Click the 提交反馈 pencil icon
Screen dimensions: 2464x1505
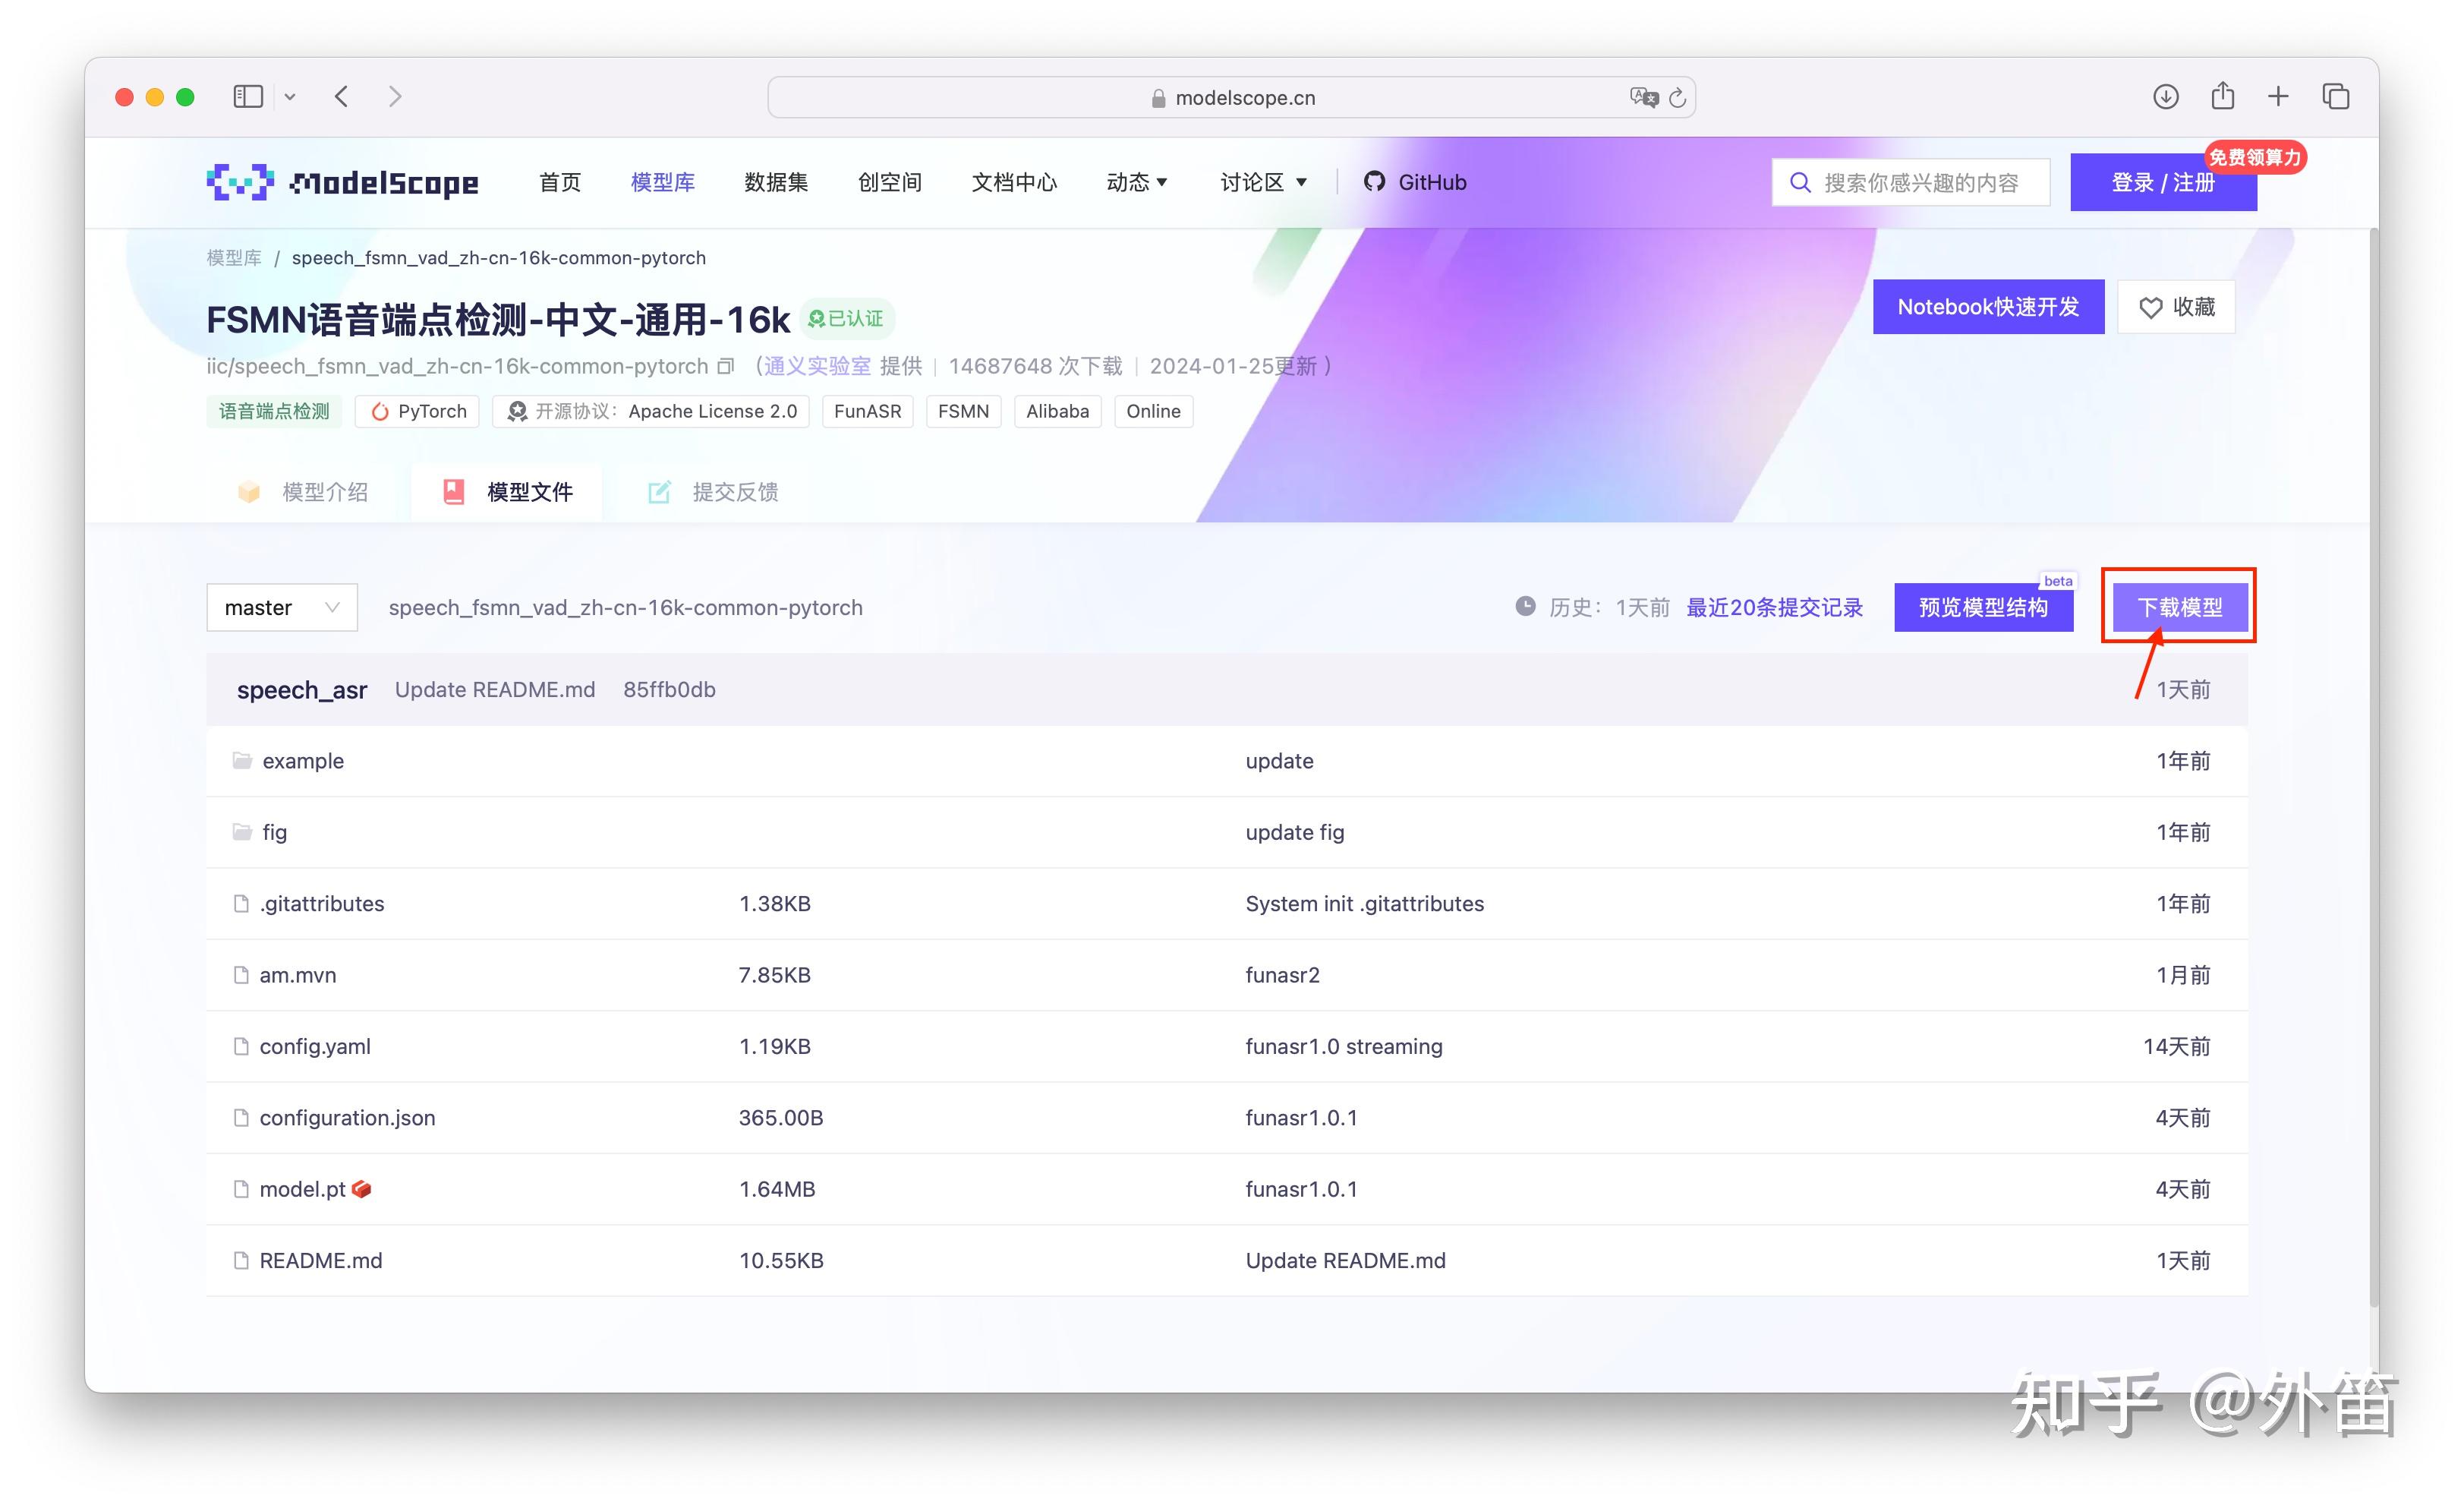tap(659, 491)
